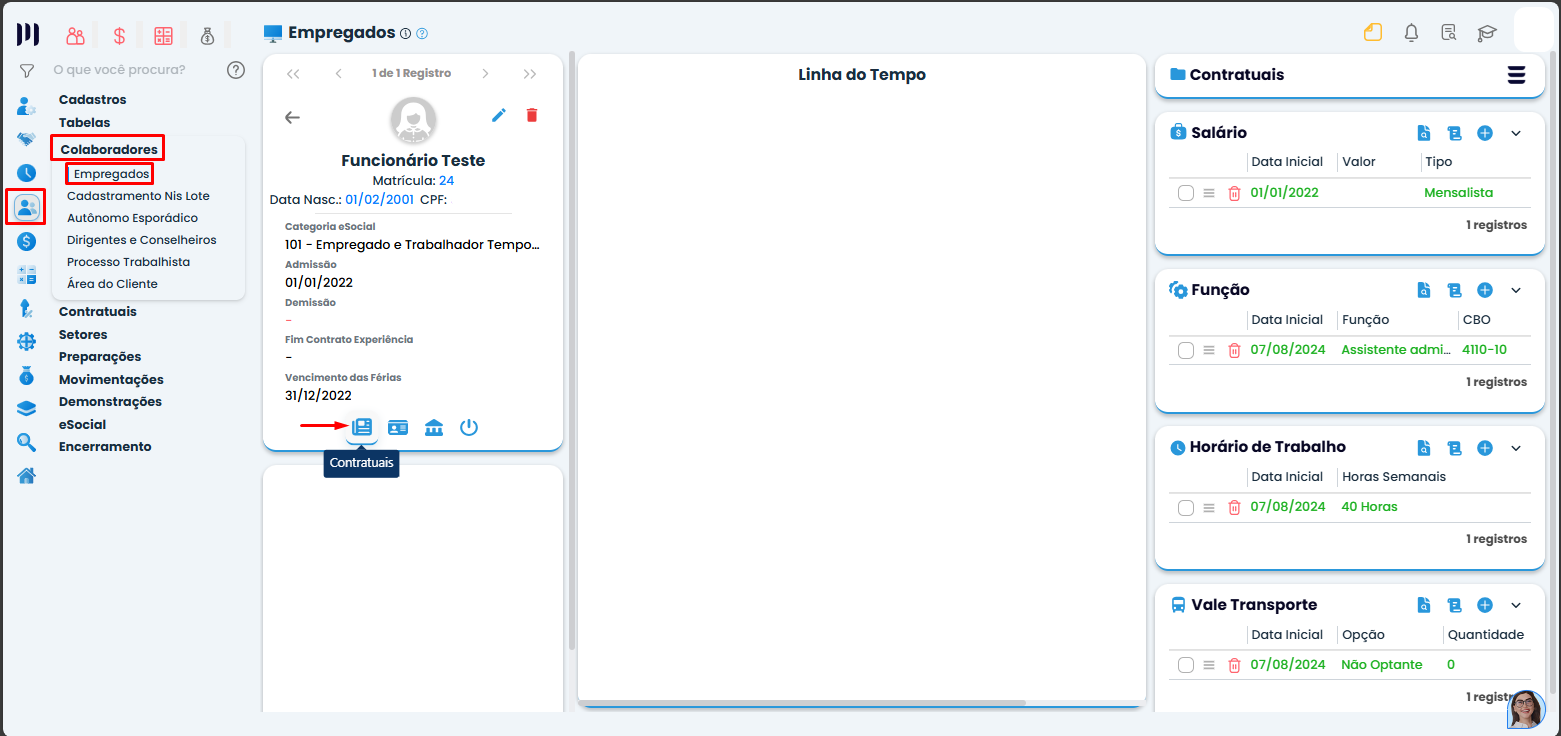This screenshot has width=1561, height=736.
Task: Open Contratuais icon below employee card
Action: point(362,427)
